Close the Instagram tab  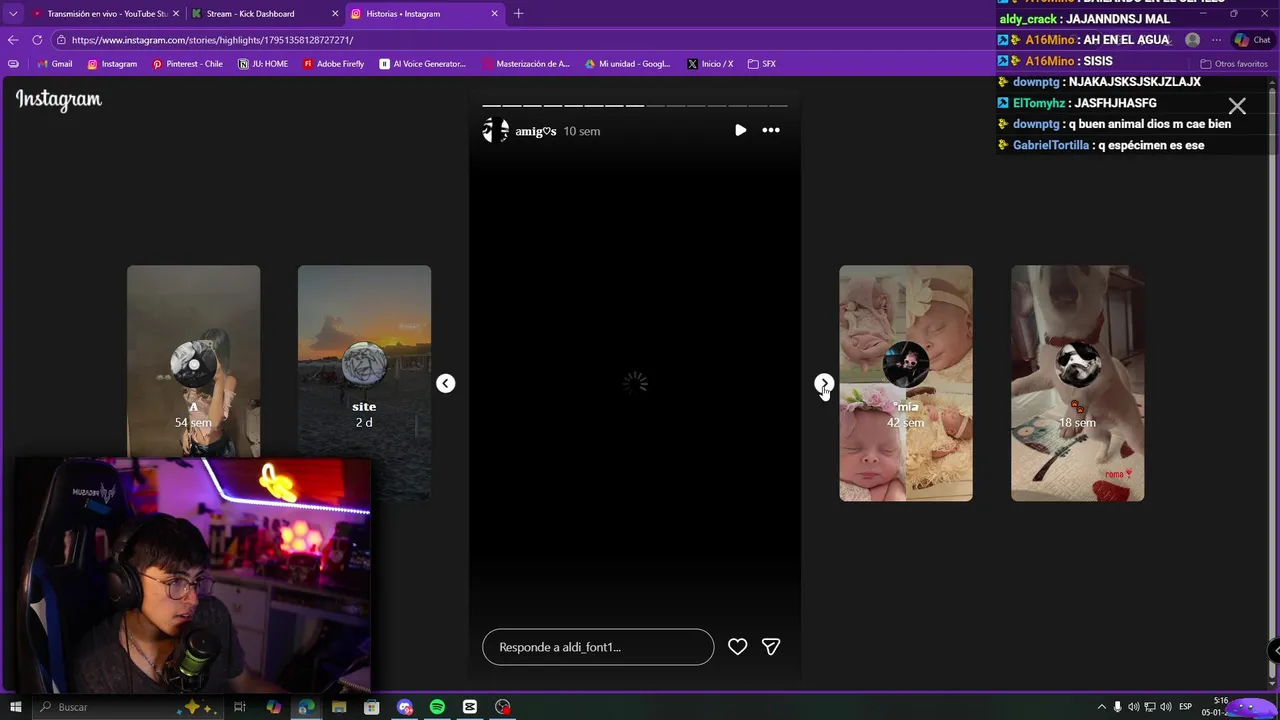pos(494,14)
